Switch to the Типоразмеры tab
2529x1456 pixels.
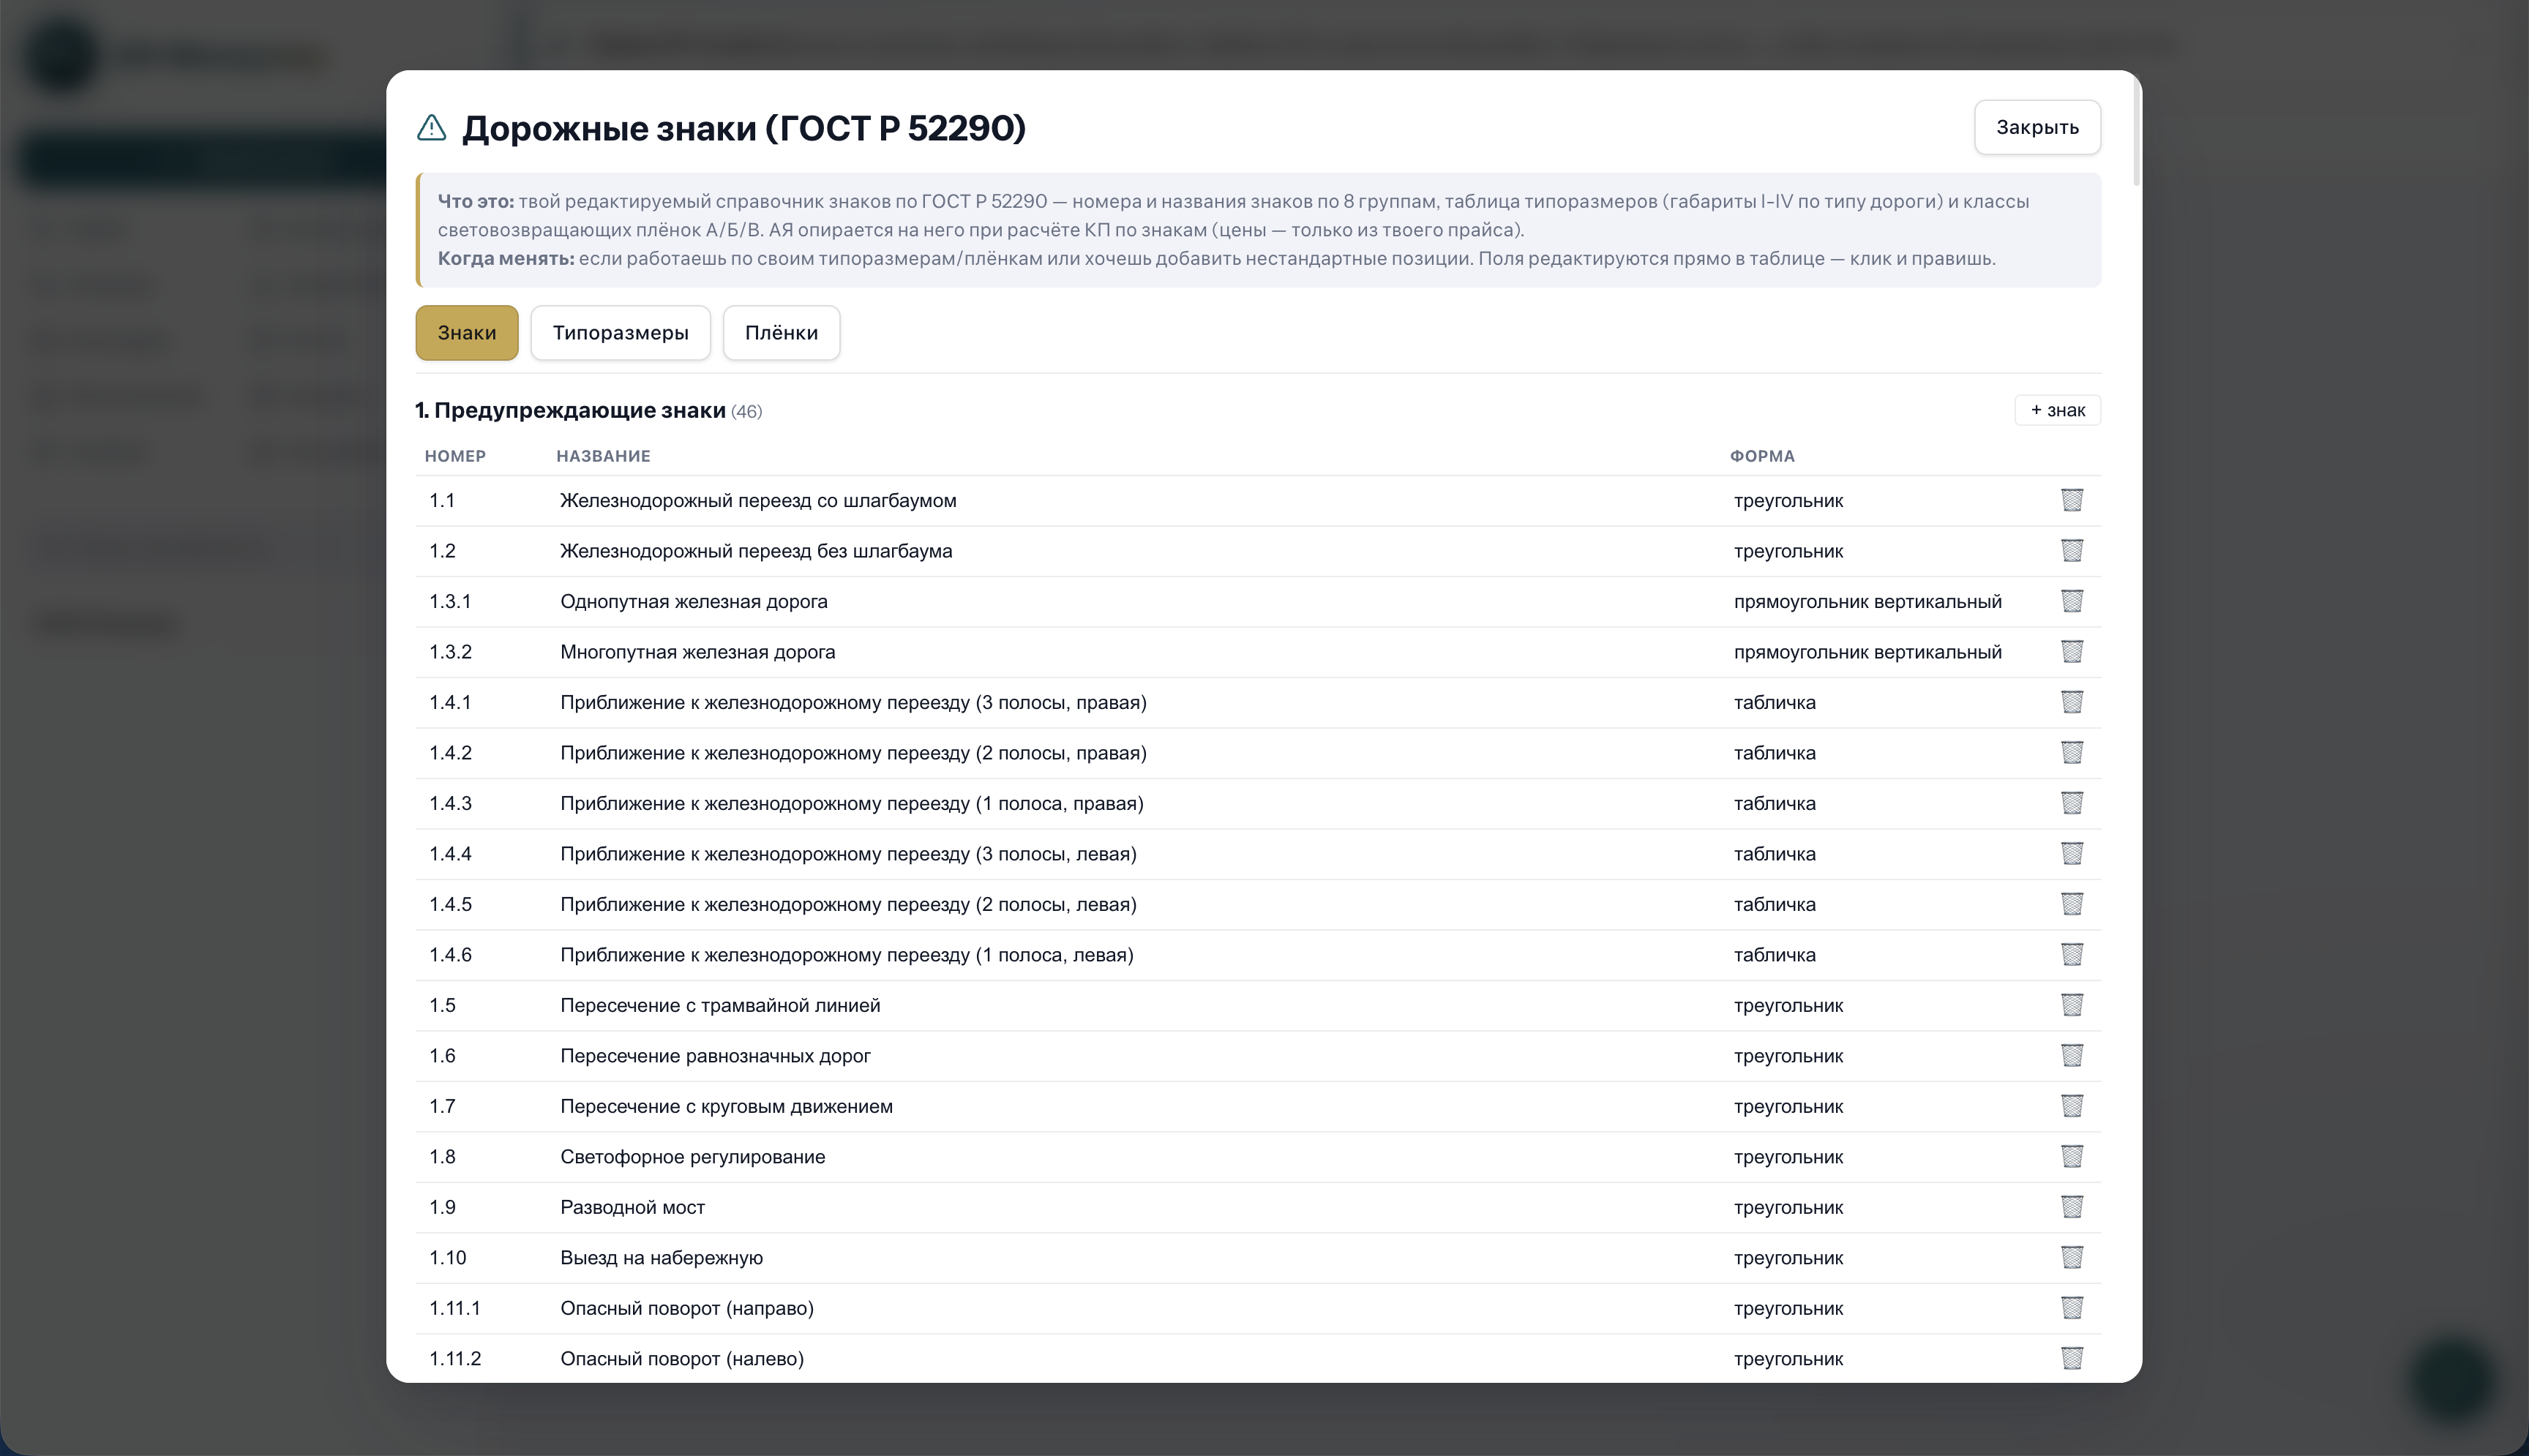620,333
